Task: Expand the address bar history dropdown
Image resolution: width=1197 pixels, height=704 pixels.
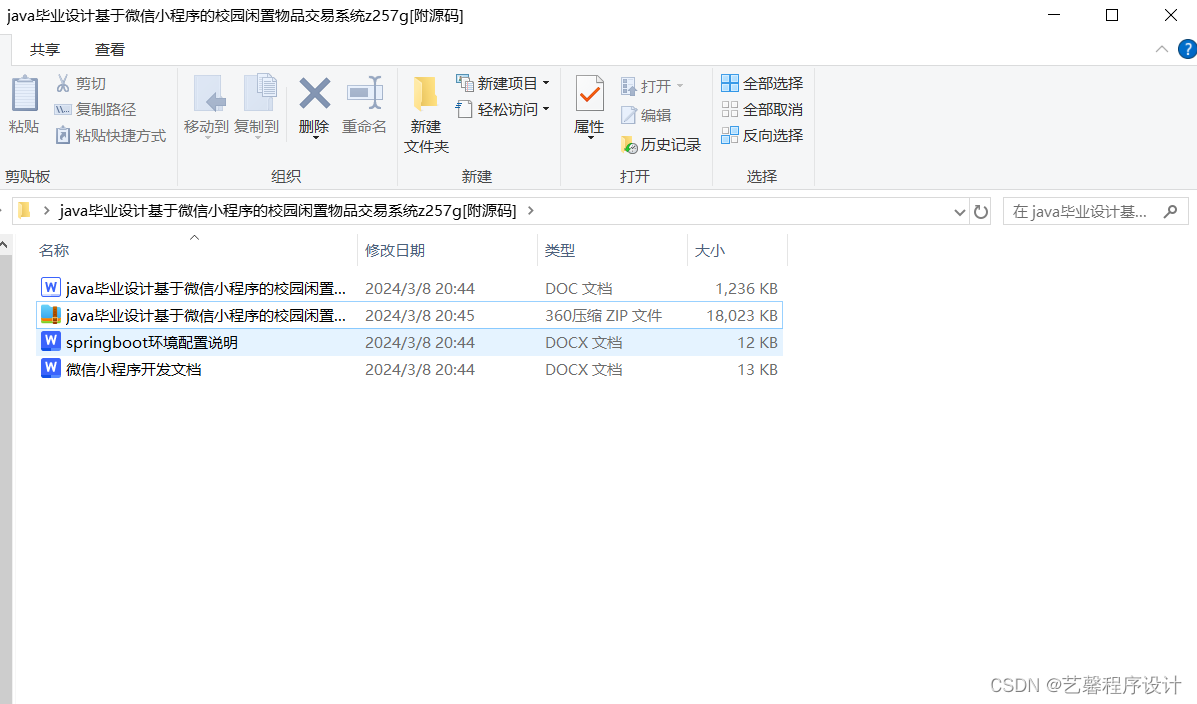Action: coord(959,211)
